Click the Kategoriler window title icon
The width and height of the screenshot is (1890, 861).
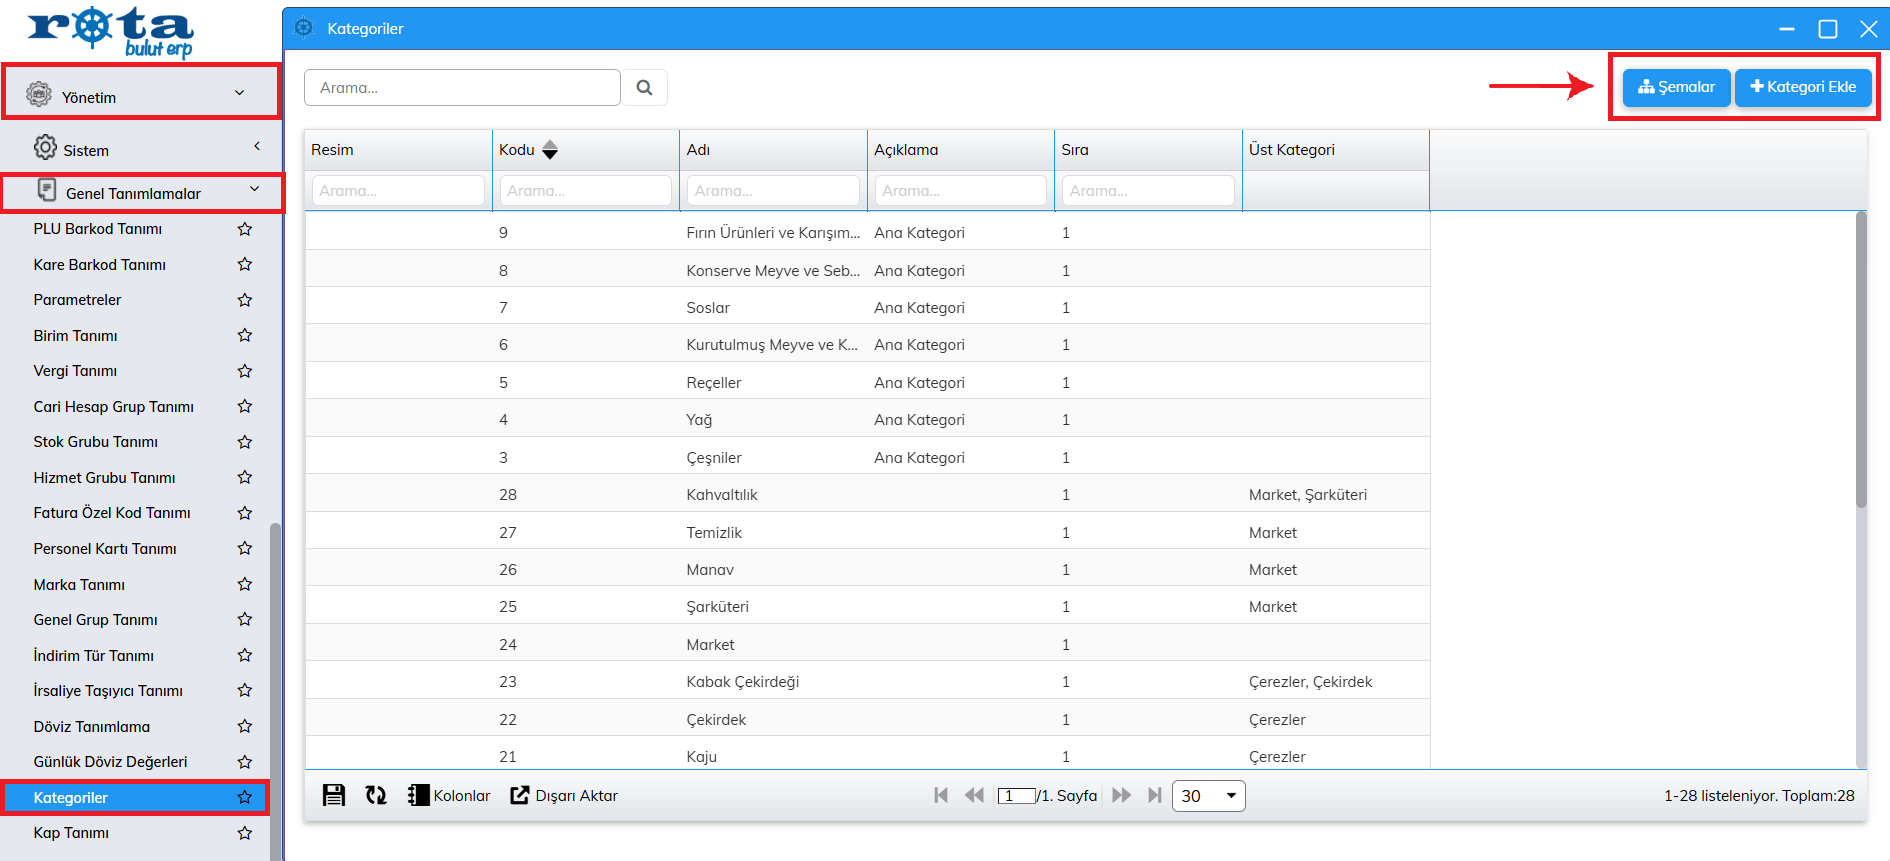pos(304,28)
